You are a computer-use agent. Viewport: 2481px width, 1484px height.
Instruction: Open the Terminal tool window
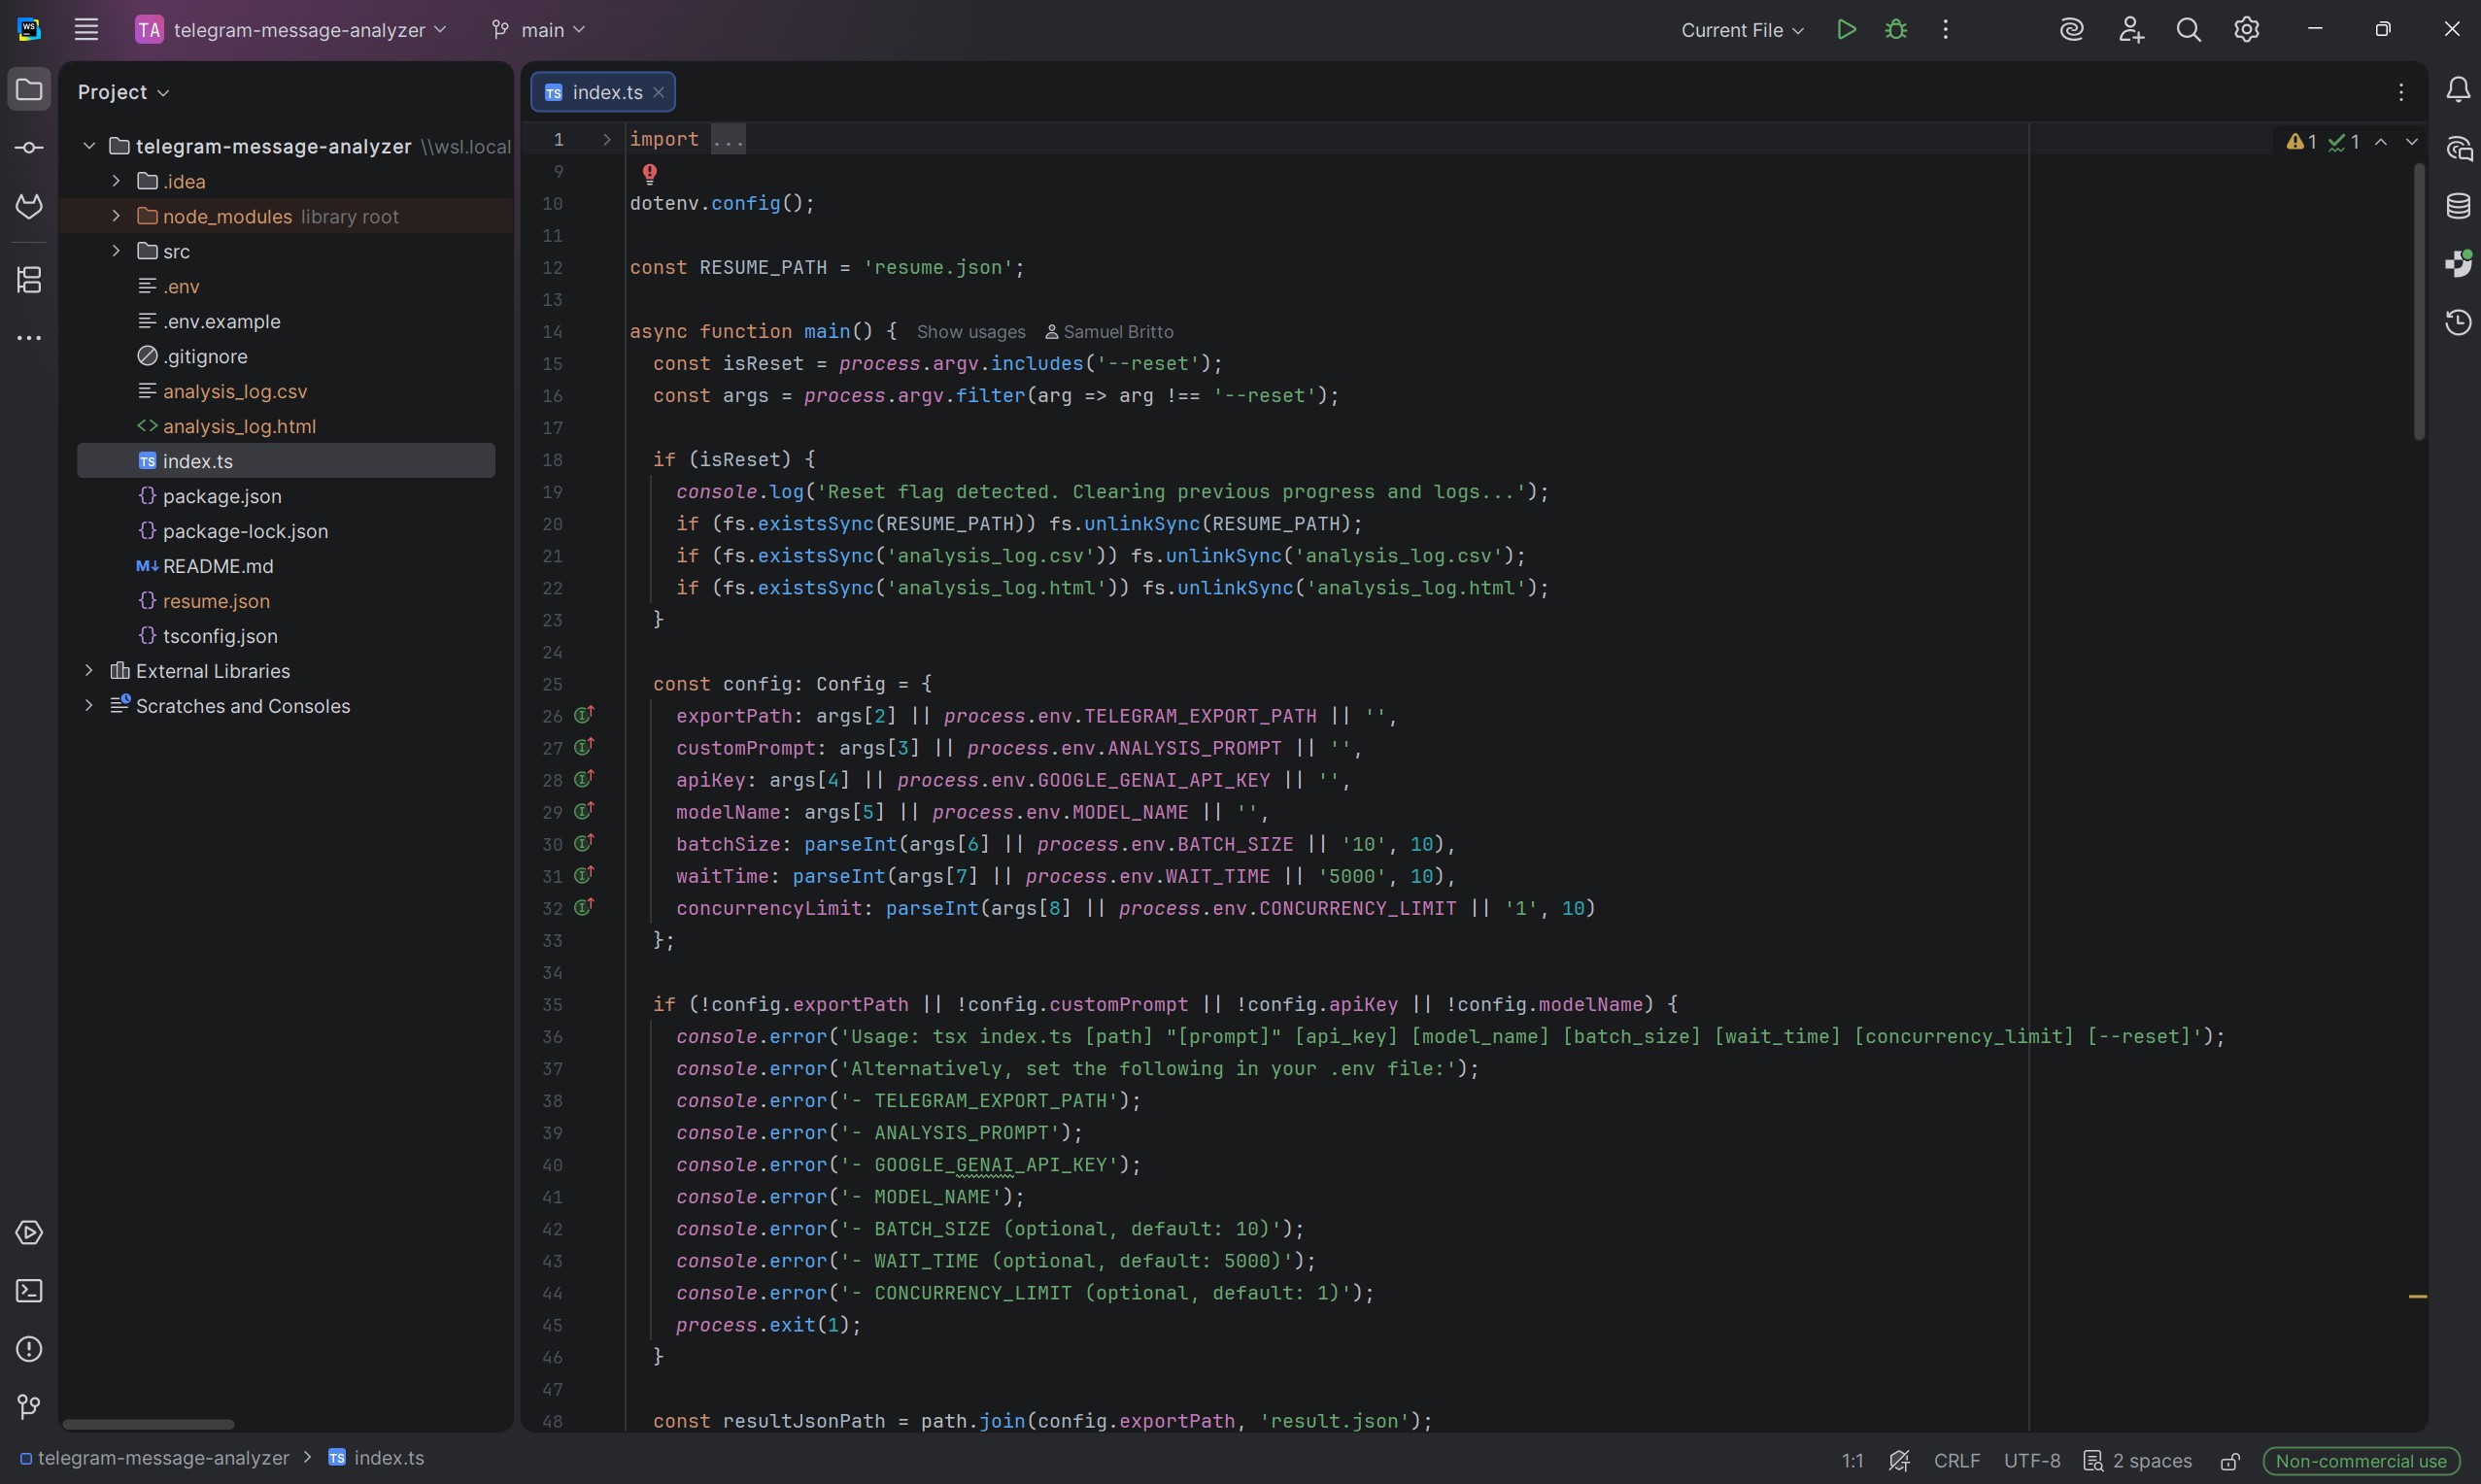[29, 1291]
